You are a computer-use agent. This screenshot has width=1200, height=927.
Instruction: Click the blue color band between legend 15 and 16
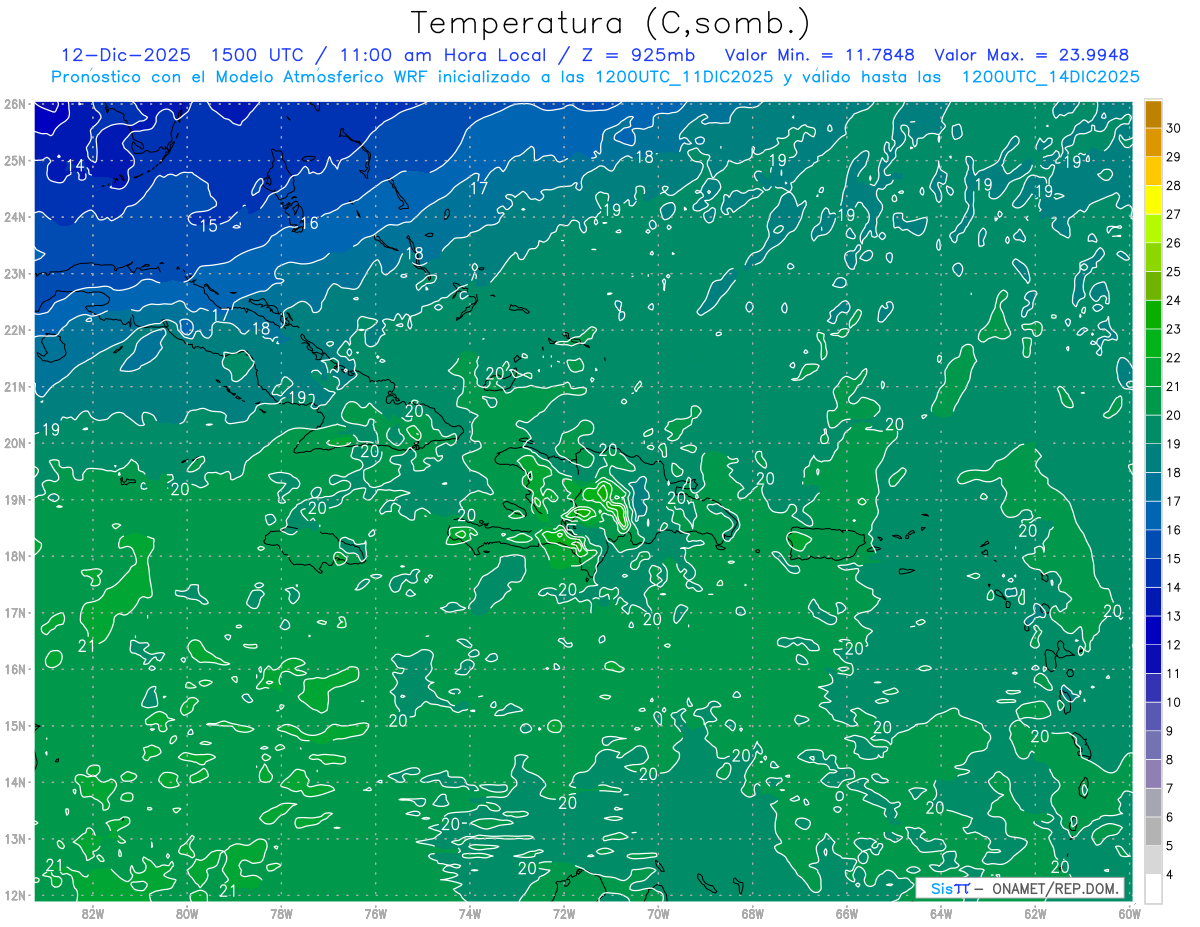pos(1153,544)
